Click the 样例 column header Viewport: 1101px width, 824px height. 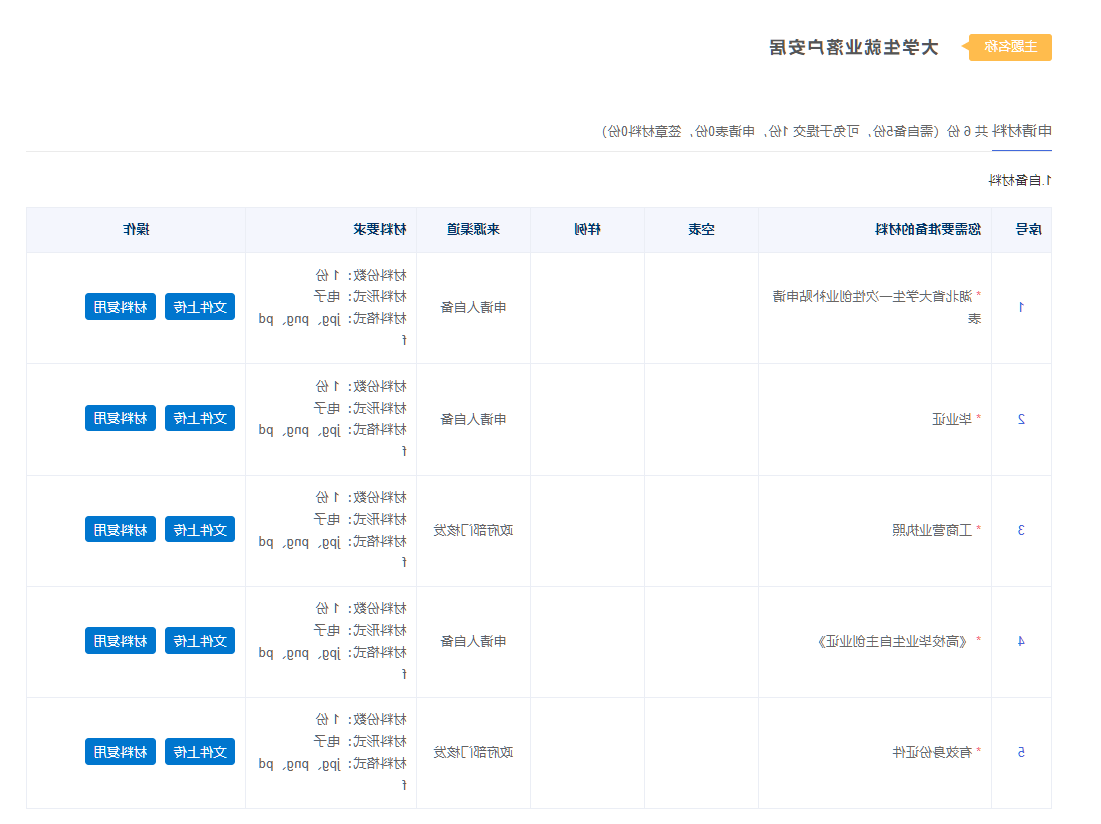pos(588,230)
